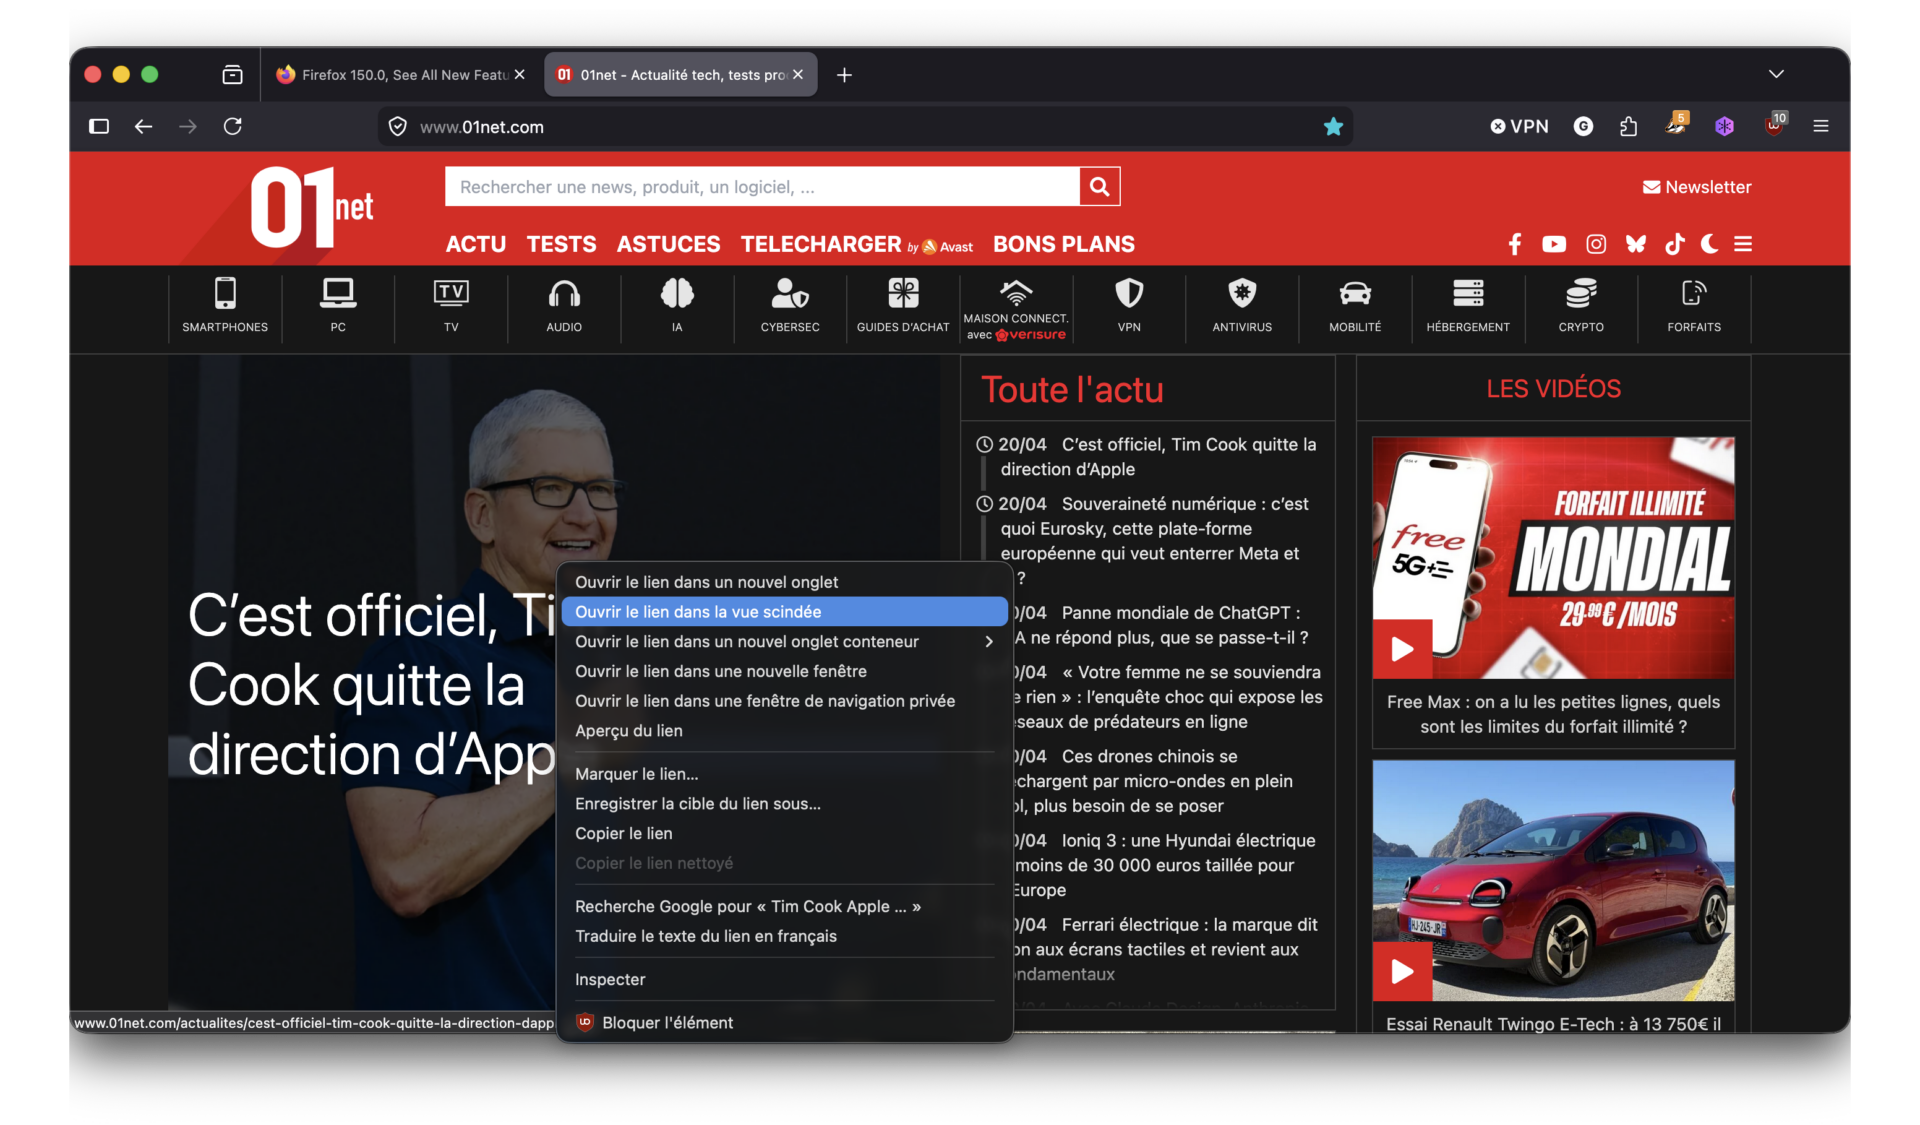Toggle dark mode with the moon icon

pyautogui.click(x=1708, y=243)
